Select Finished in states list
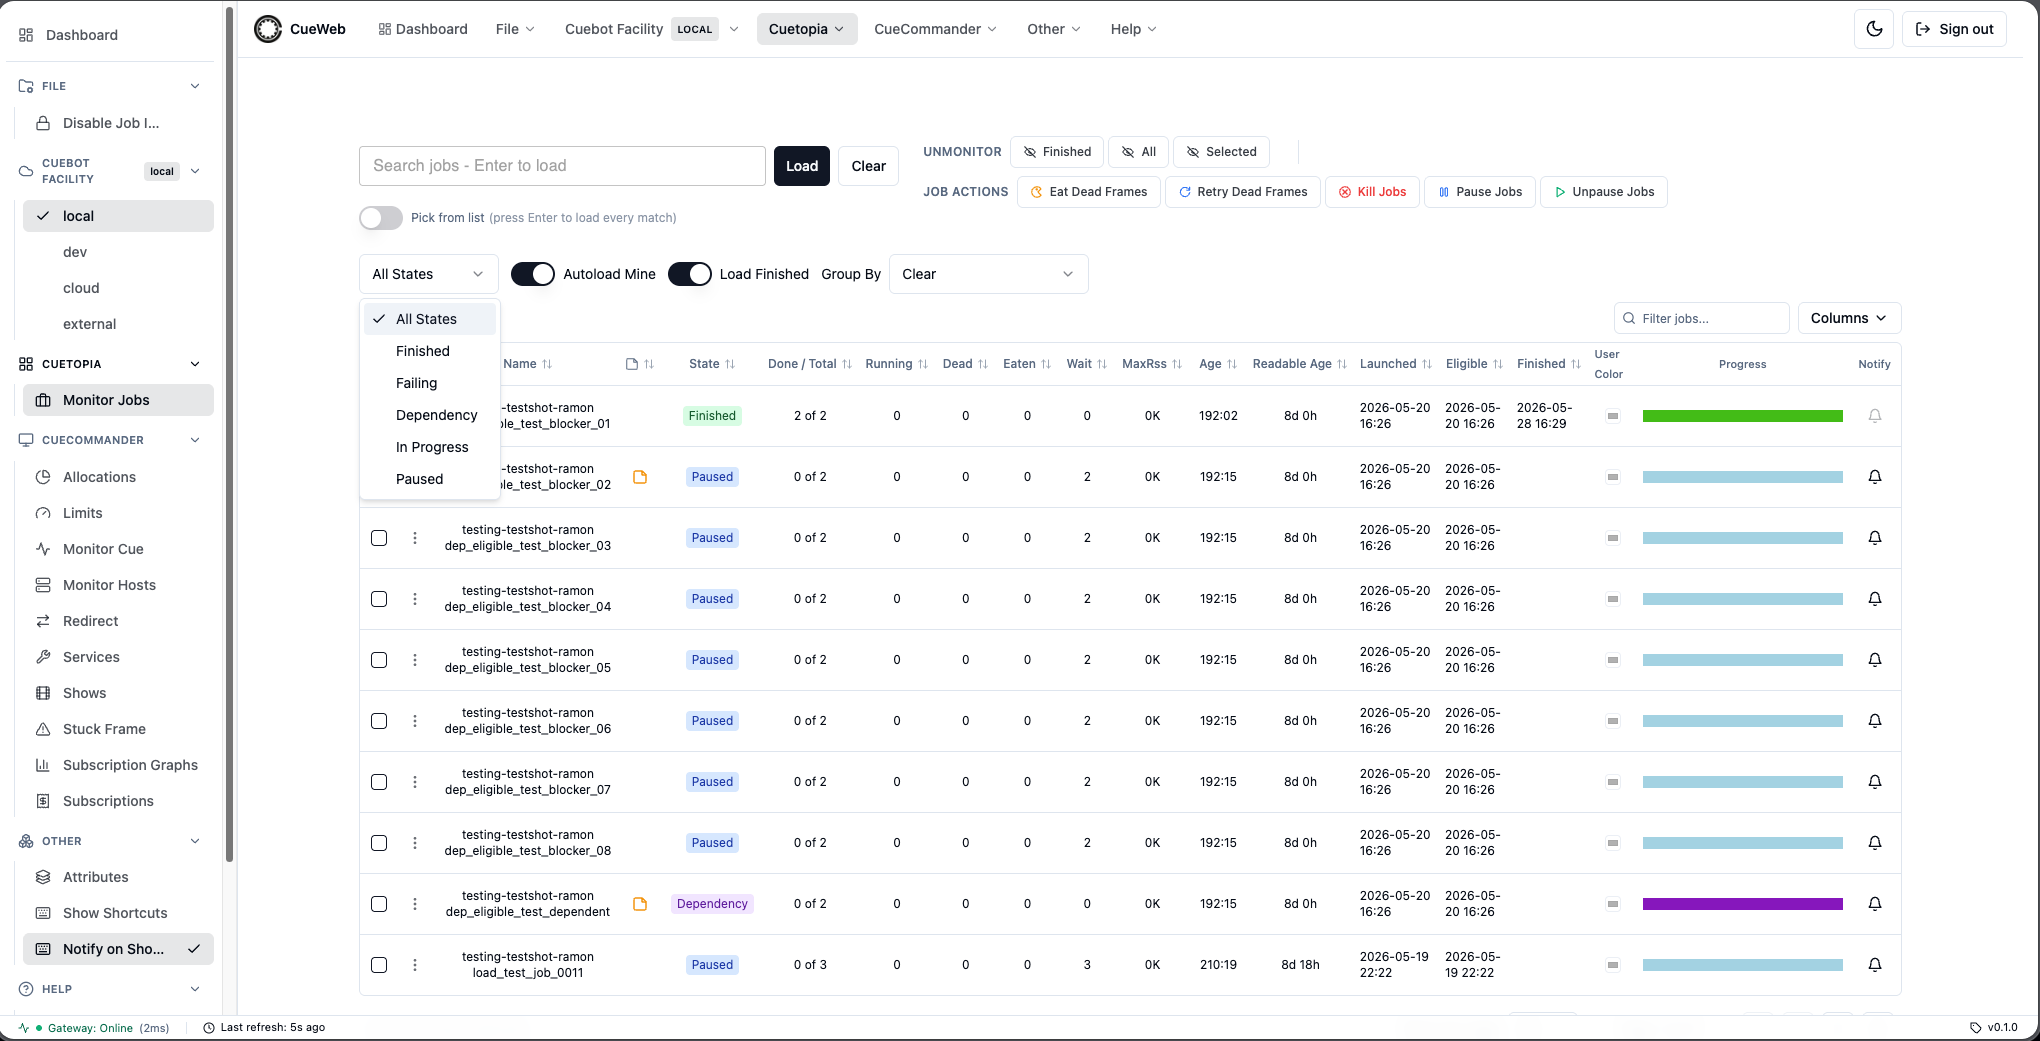2040x1041 pixels. pos(429,351)
